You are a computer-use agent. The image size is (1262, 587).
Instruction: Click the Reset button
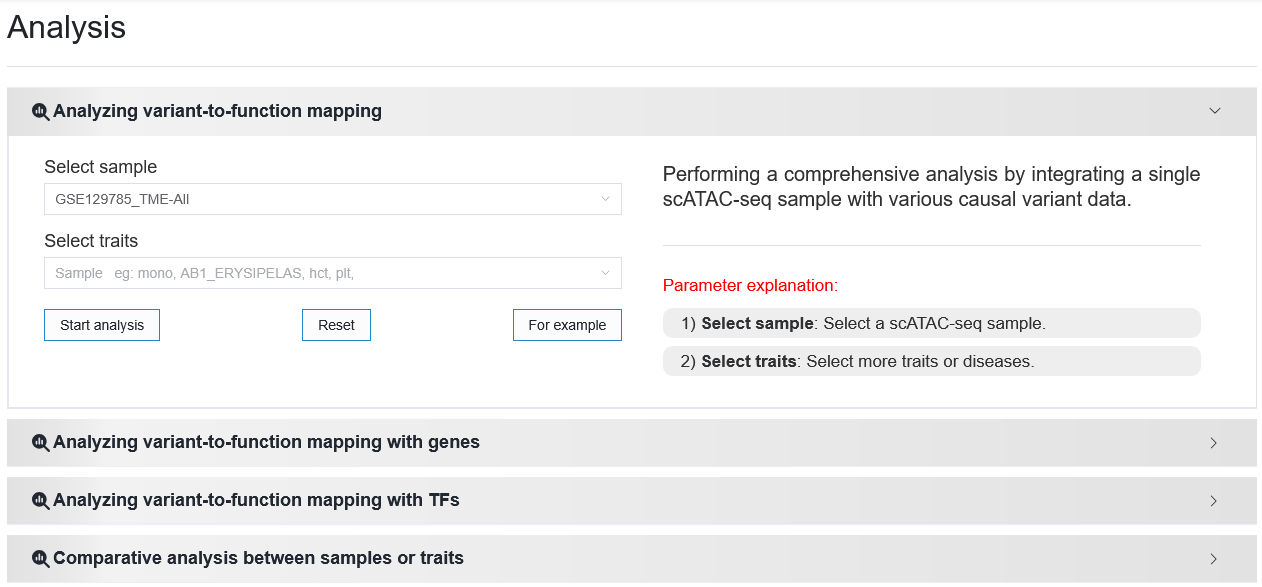(336, 325)
